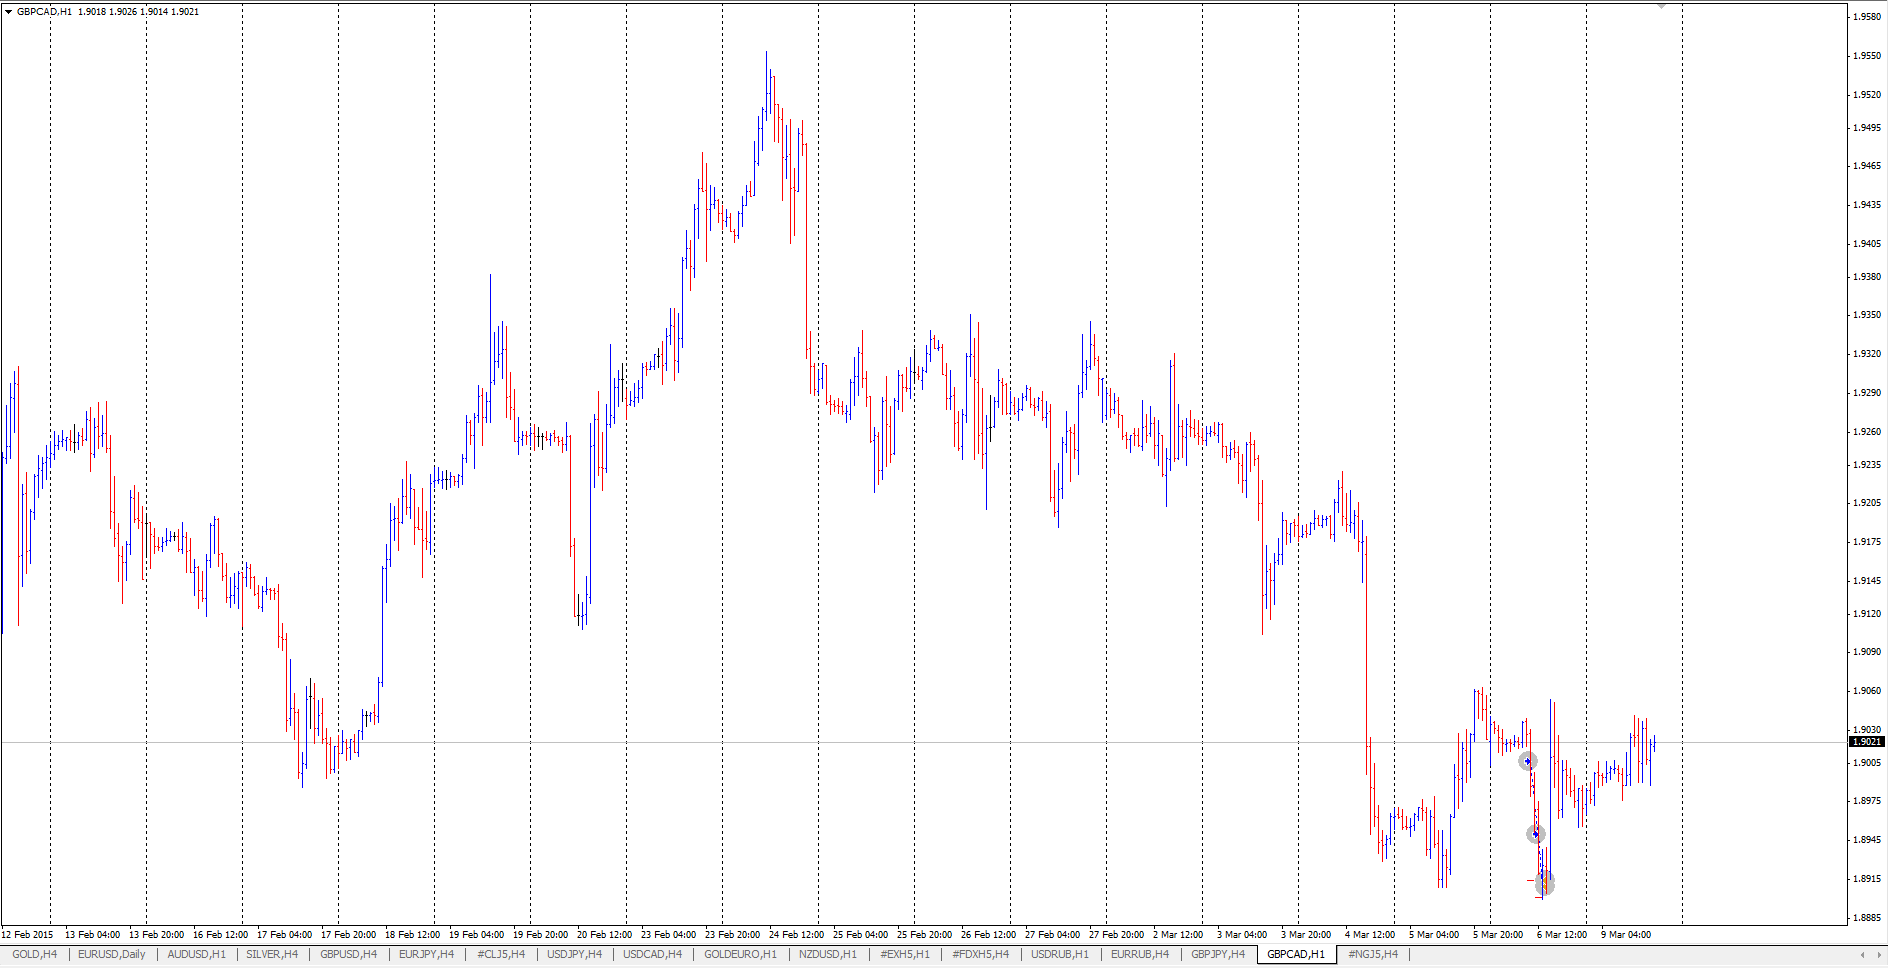Click the 3 Mar 04:00 time label
The height and width of the screenshot is (968, 1888).
pos(1242,935)
